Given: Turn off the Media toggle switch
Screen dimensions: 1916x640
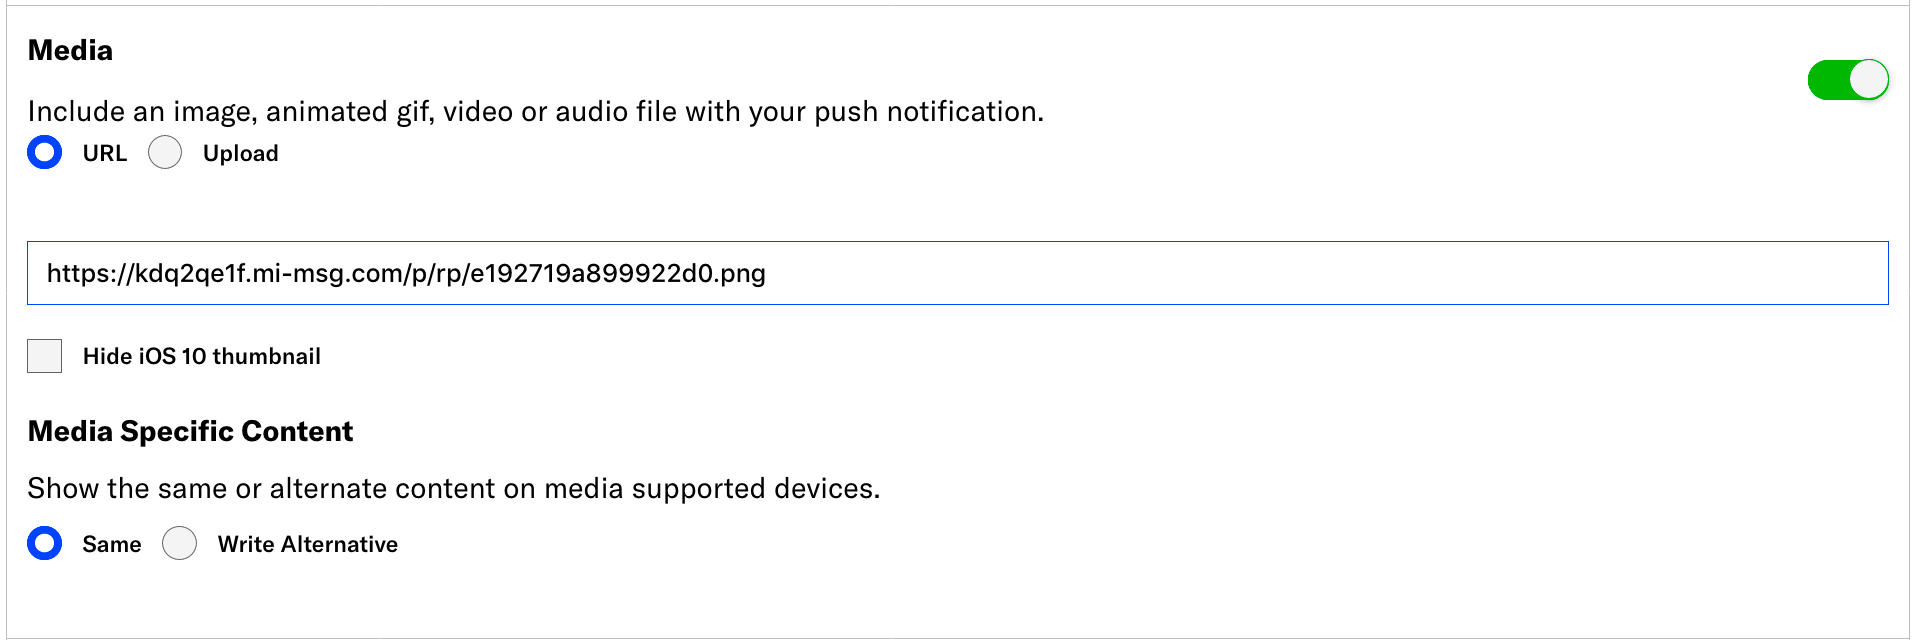Looking at the screenshot, I should coord(1847,80).
